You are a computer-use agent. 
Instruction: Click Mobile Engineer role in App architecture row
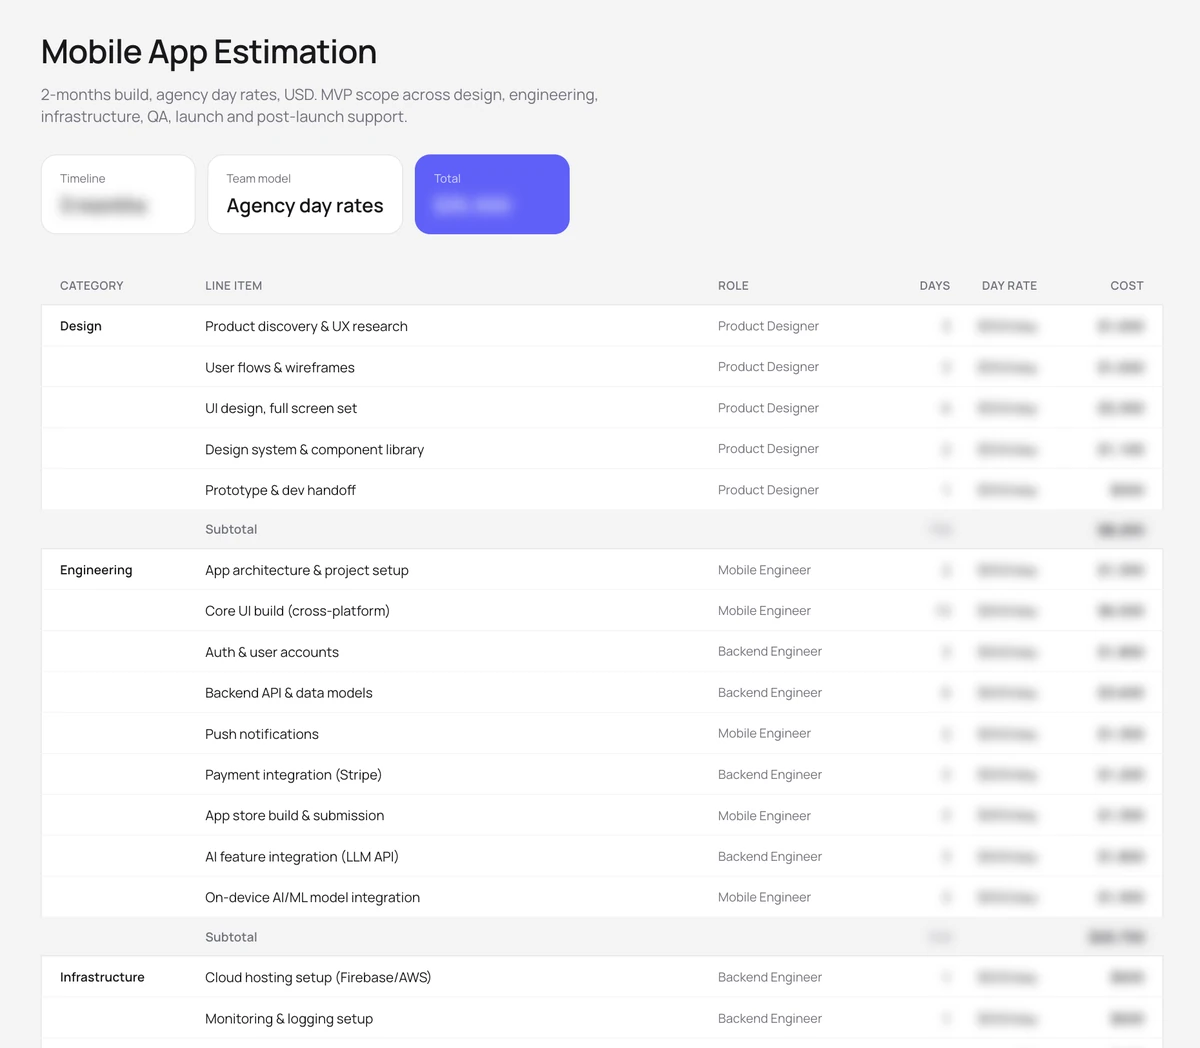pyautogui.click(x=764, y=570)
